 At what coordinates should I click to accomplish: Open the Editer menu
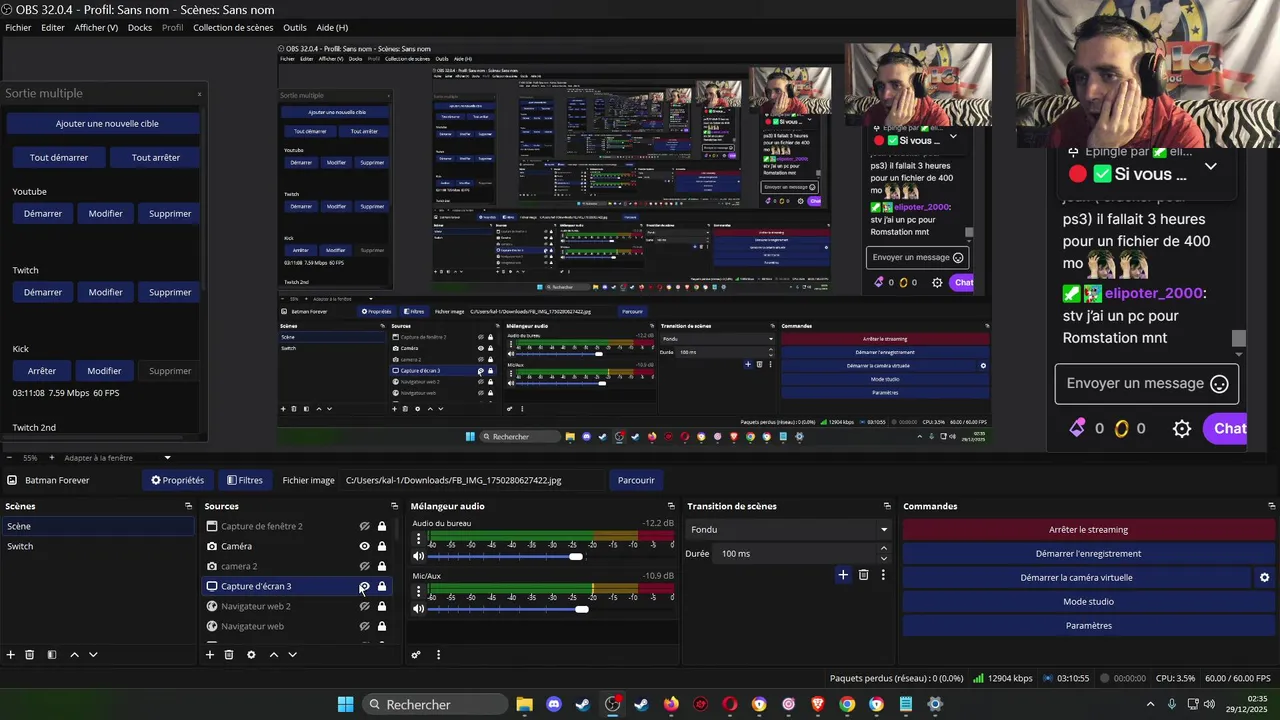pyautogui.click(x=53, y=28)
